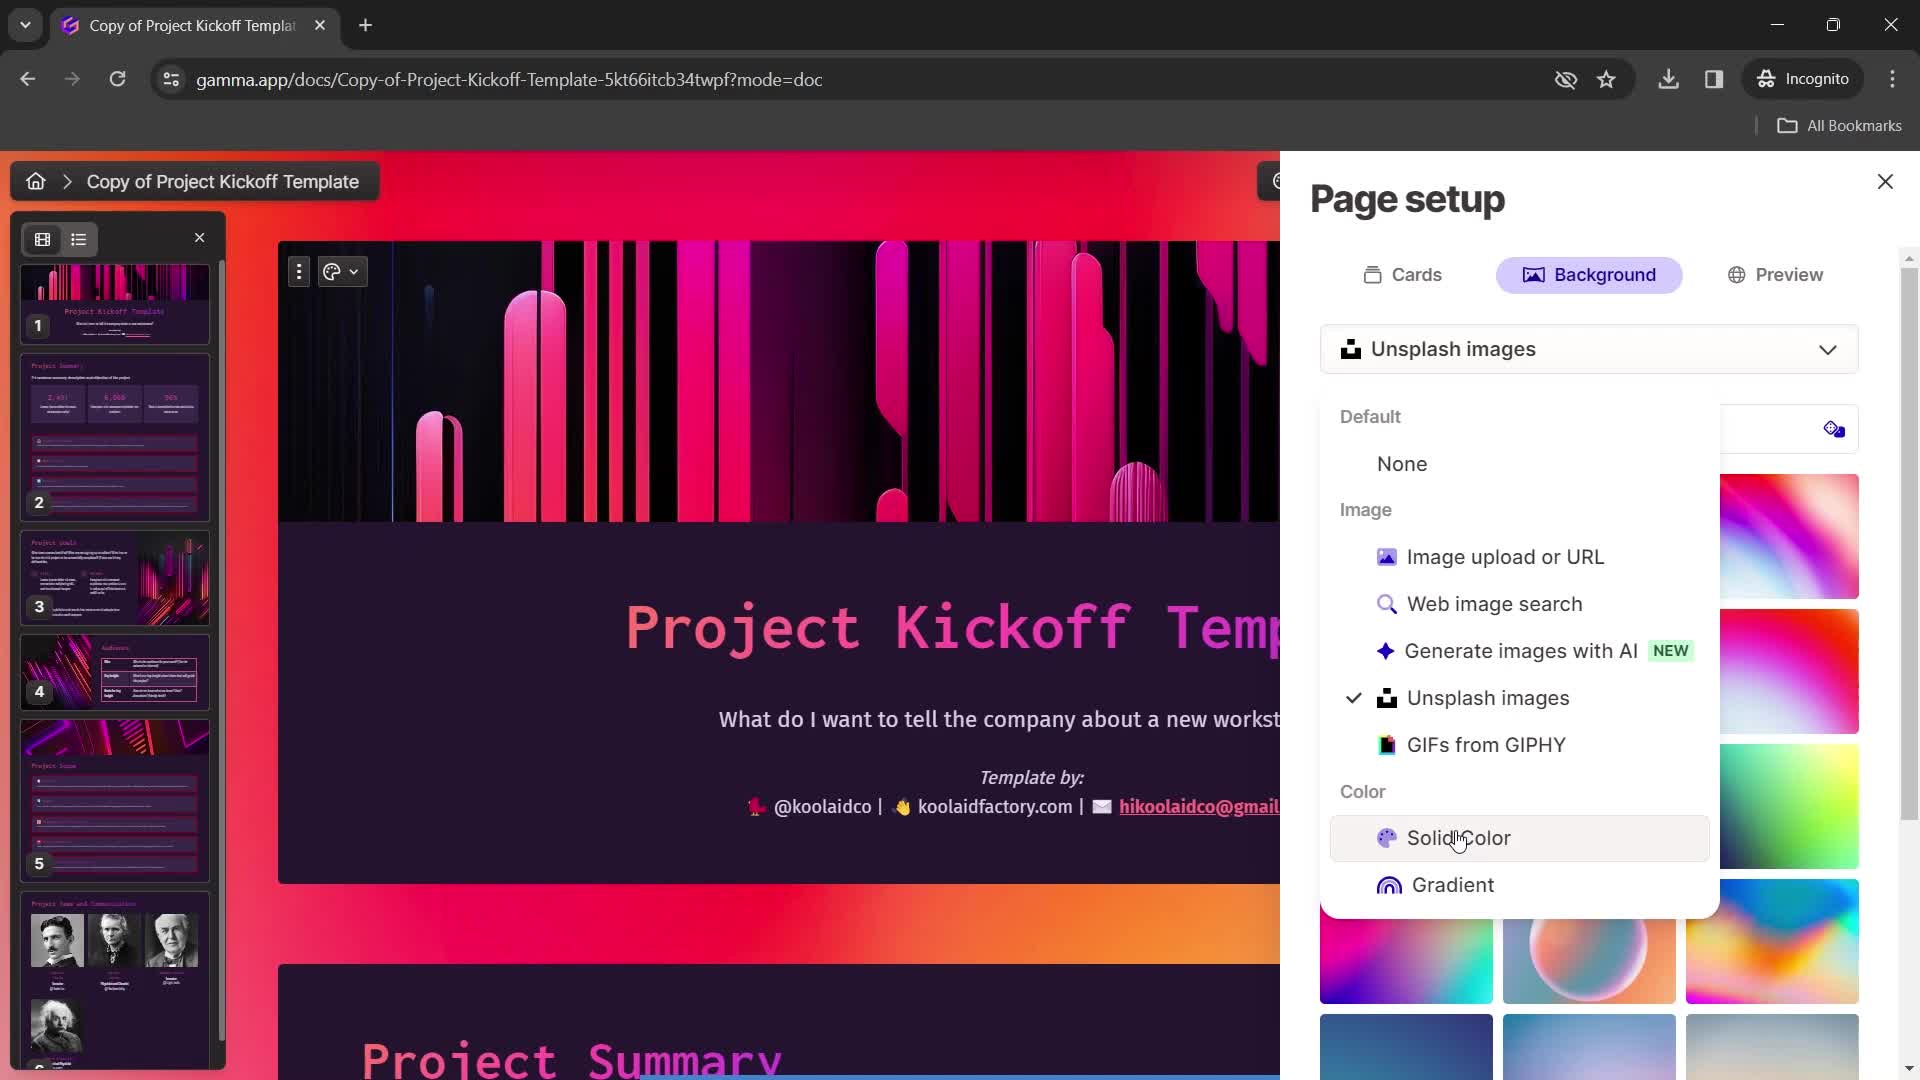Pick the pink-purple swirl Unsplash image
The height and width of the screenshot is (1080, 1920).
[x=1789, y=536]
